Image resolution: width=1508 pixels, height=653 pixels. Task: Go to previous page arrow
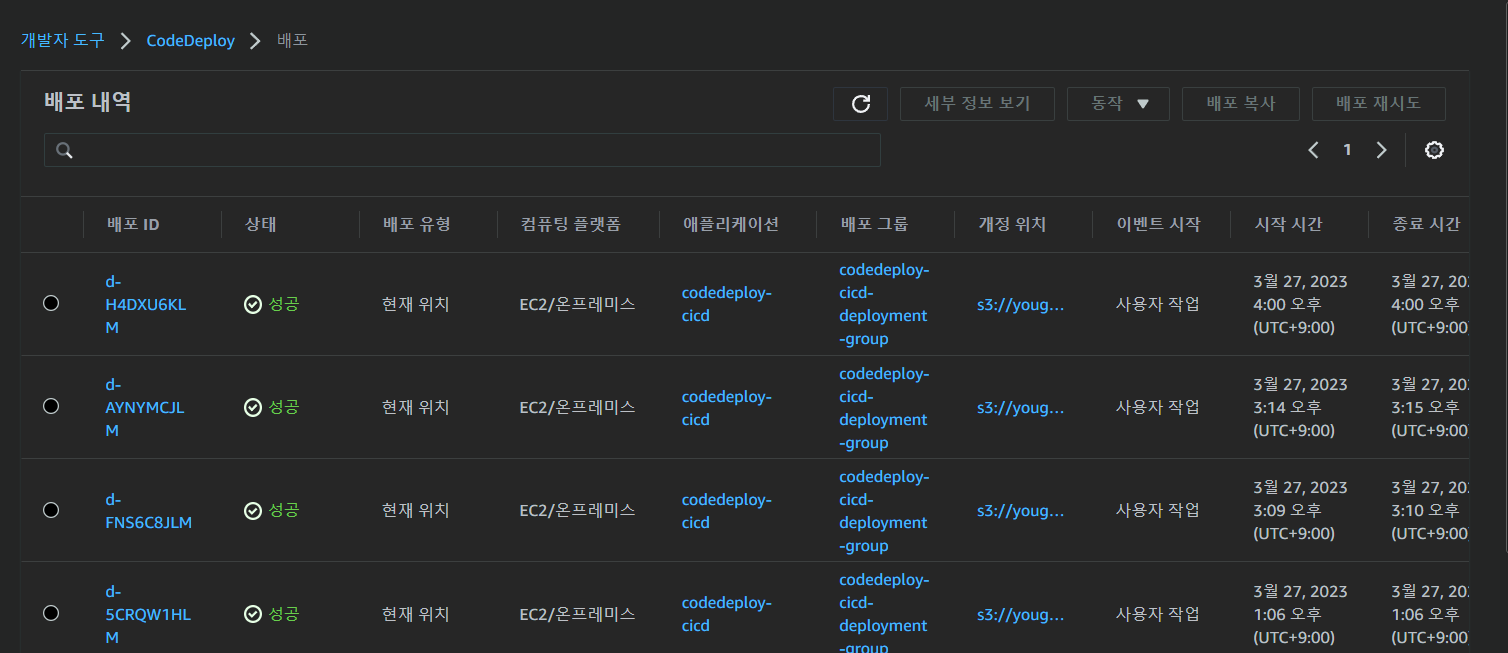(1314, 150)
